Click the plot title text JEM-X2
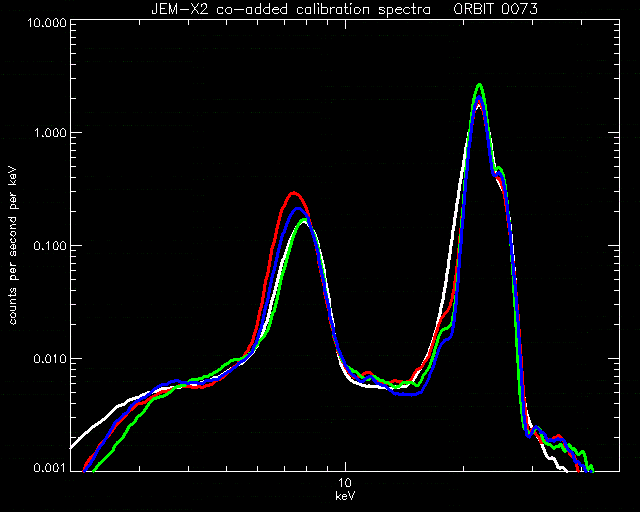 pyautogui.click(x=180, y=9)
